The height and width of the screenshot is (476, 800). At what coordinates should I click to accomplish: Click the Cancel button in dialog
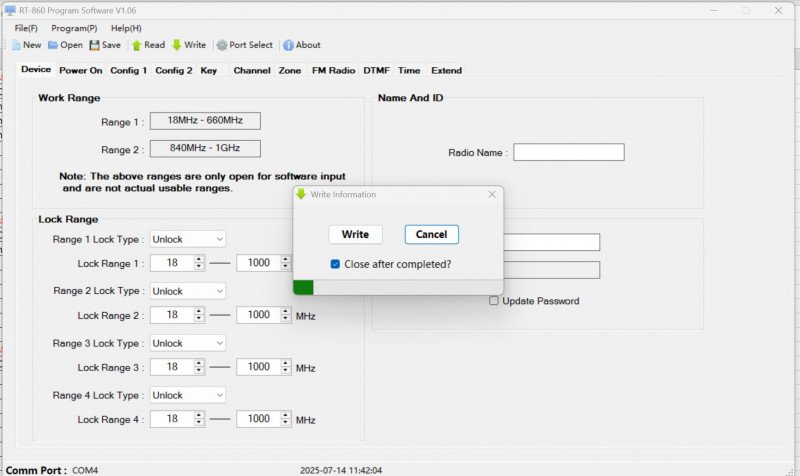click(432, 234)
